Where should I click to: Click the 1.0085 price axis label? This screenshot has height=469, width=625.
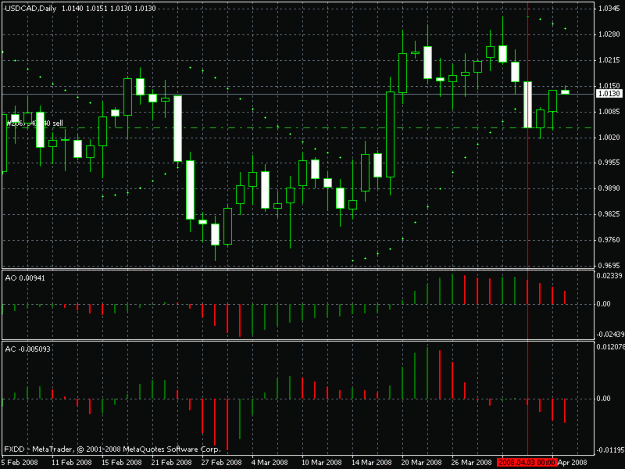pos(609,112)
